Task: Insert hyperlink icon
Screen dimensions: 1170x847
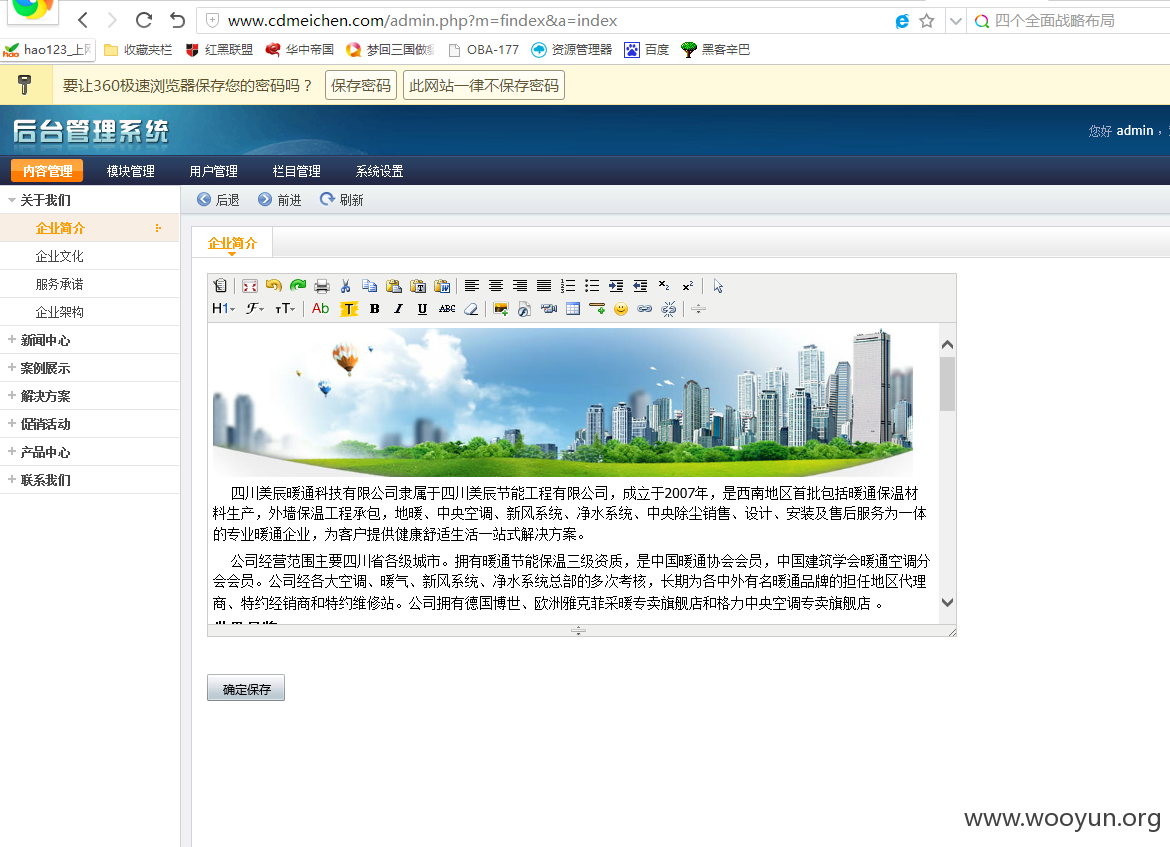Action: pyautogui.click(x=645, y=309)
